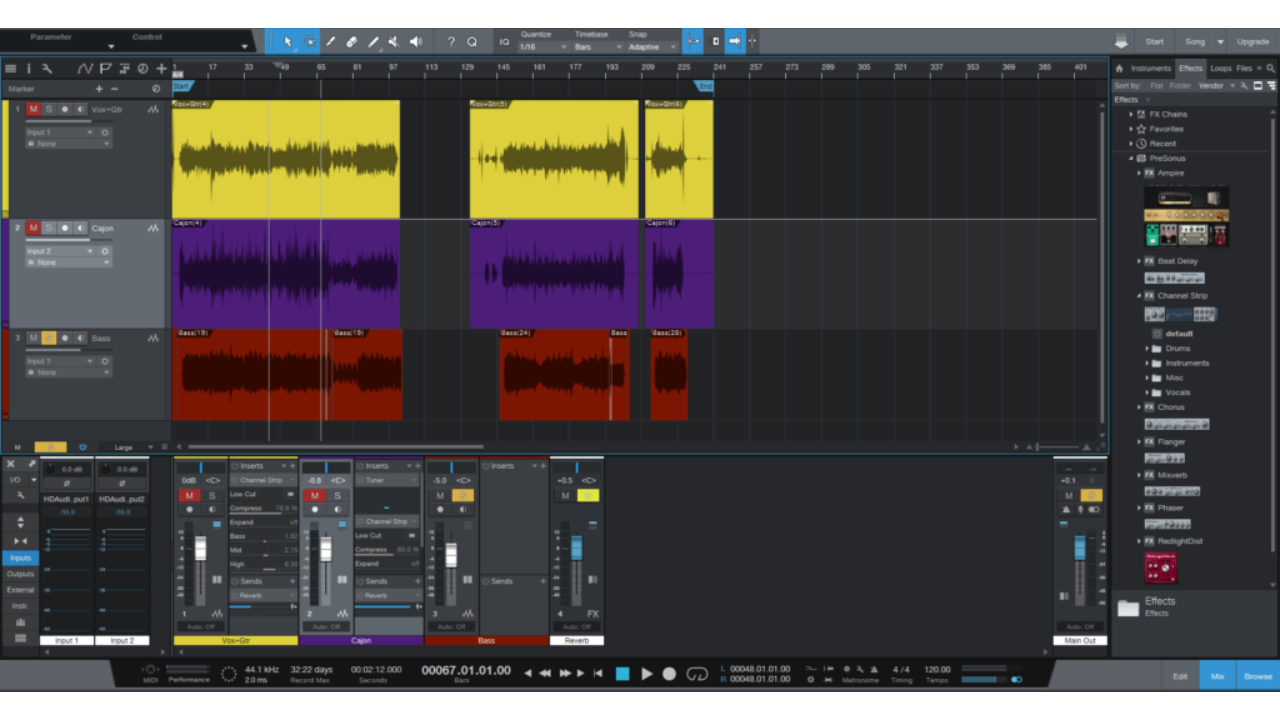
Task: Open the help question mark icon
Action: click(452, 42)
